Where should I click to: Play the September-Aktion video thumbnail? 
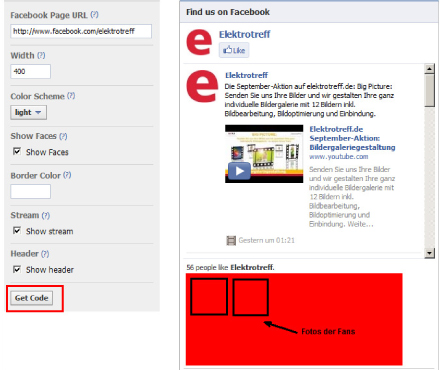pos(264,154)
